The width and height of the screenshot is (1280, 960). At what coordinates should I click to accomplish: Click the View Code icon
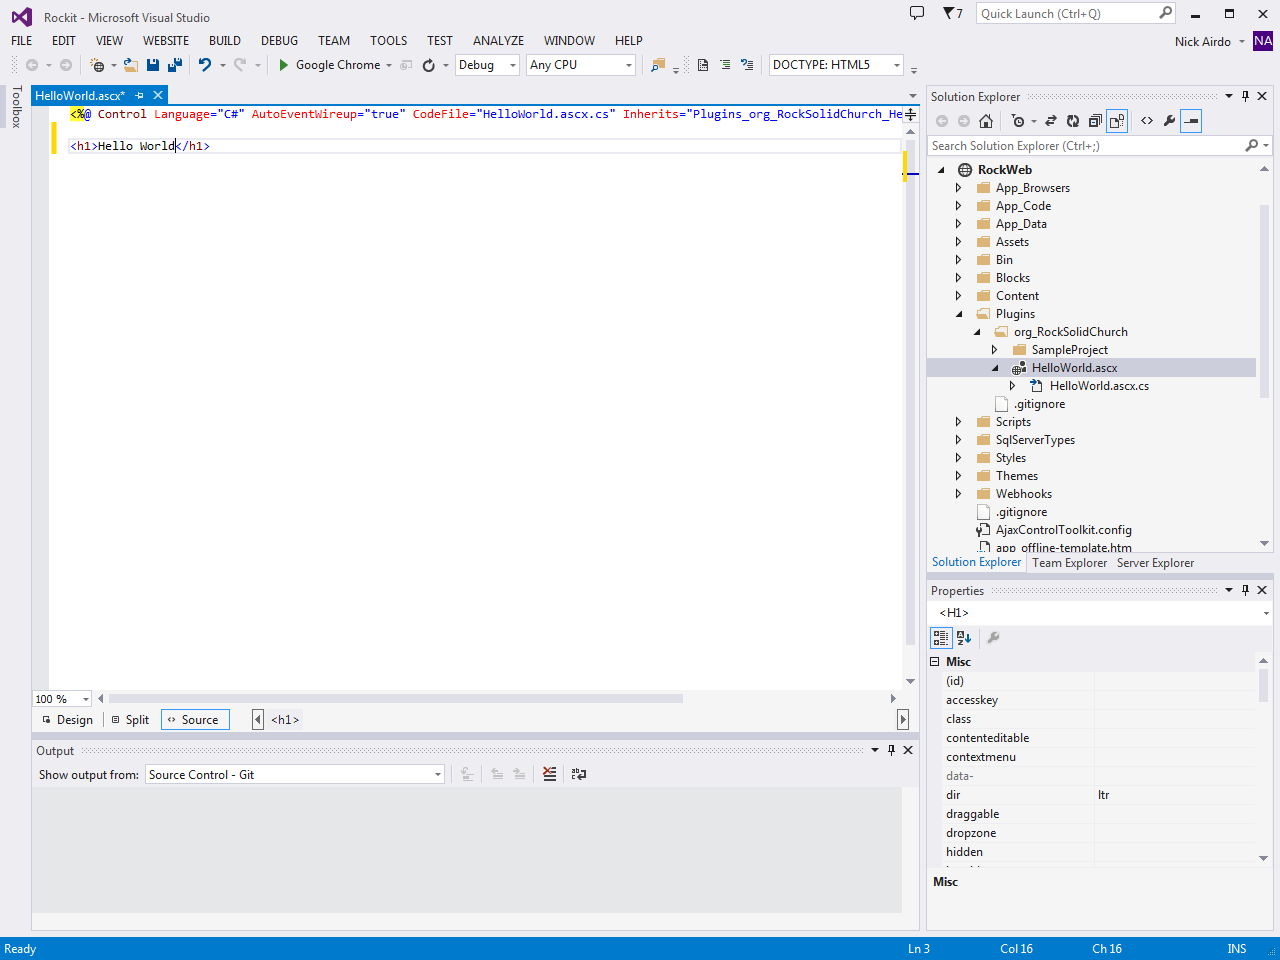1147,121
